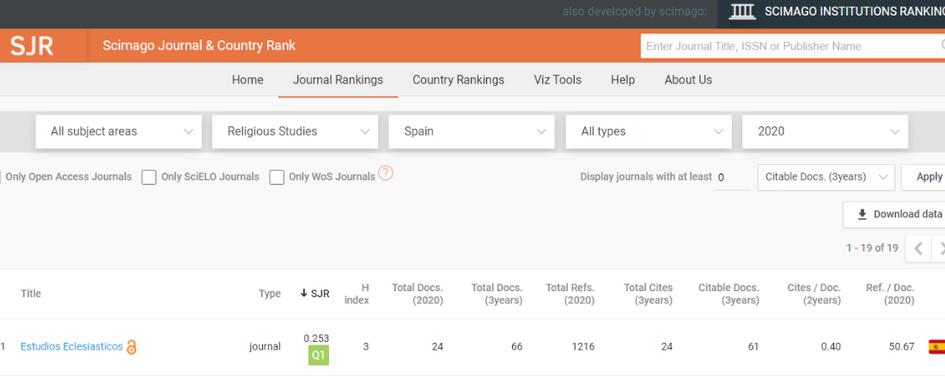Click the WoS Journals help question mark
The image size is (945, 378).
(x=386, y=174)
